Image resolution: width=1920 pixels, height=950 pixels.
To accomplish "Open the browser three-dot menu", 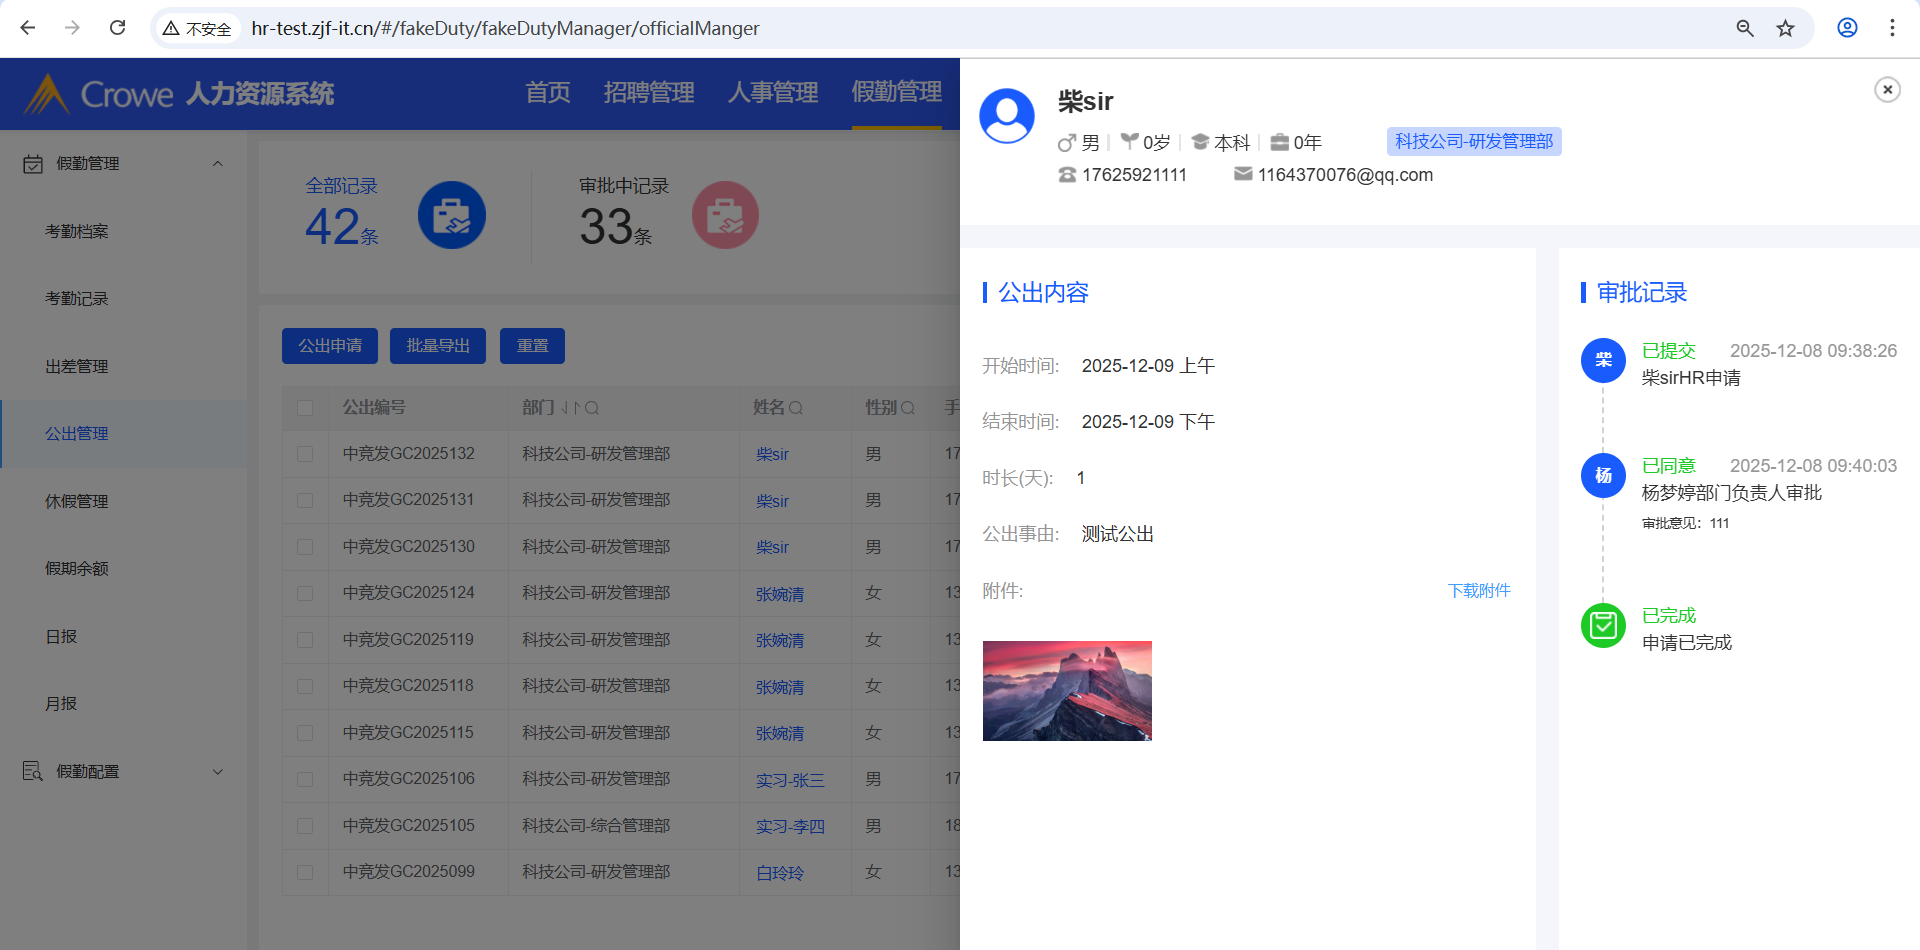I will (x=1892, y=28).
